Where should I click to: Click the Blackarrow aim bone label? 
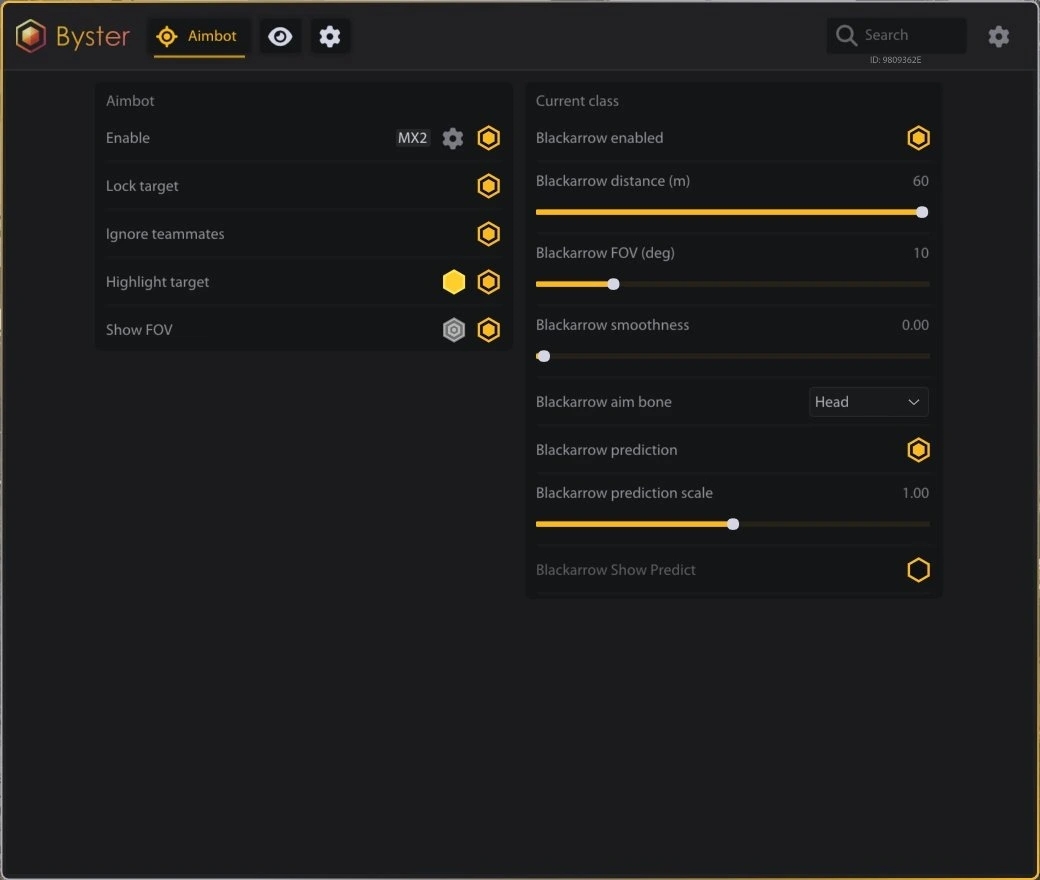click(x=604, y=402)
